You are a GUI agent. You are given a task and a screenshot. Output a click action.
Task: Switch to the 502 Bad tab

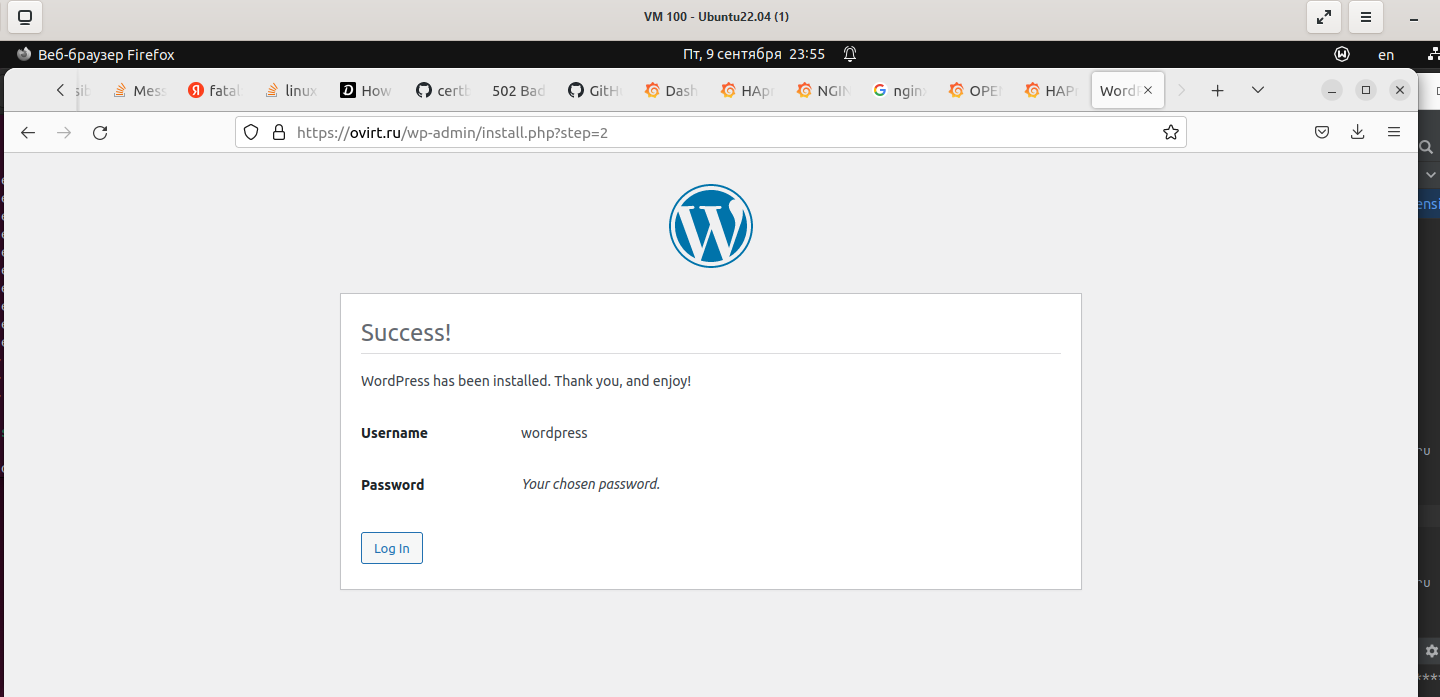pos(519,90)
